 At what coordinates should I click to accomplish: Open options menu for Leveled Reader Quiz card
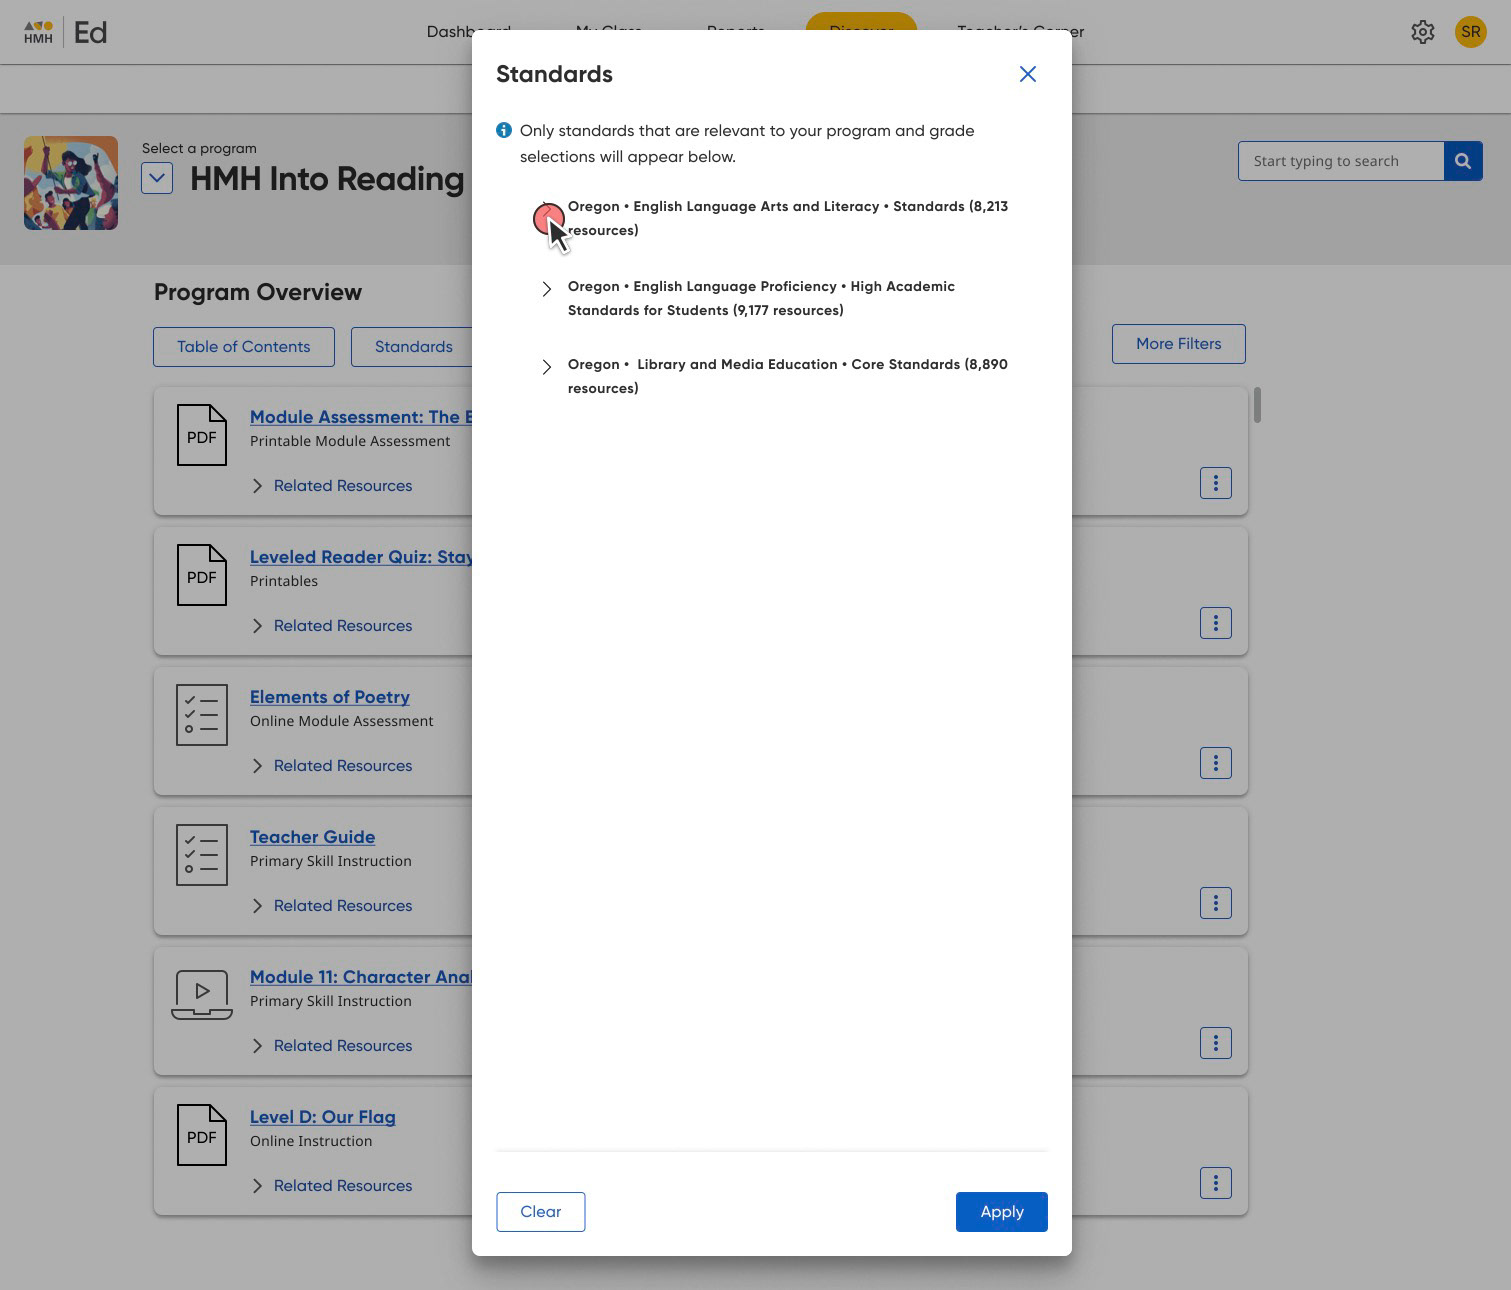click(1216, 623)
